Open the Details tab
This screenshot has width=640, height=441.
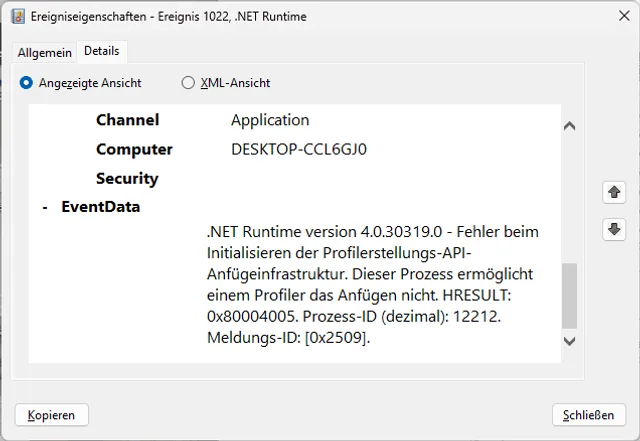point(102,51)
